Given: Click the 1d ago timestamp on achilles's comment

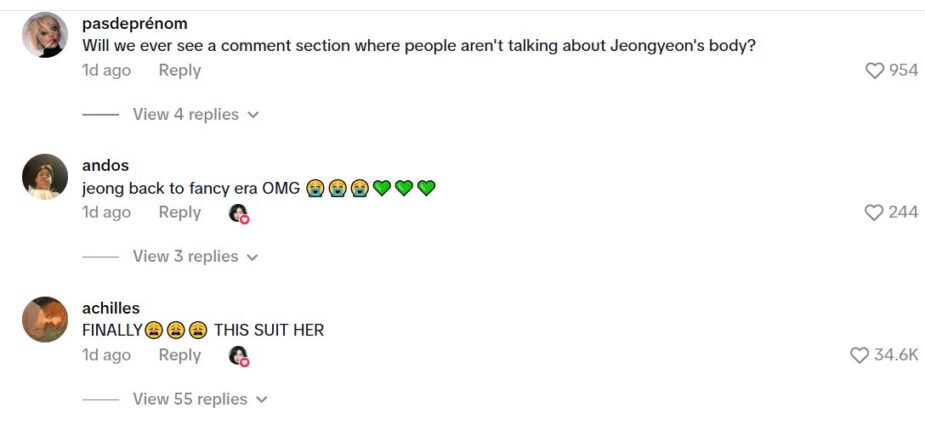Looking at the screenshot, I should click(x=106, y=355).
